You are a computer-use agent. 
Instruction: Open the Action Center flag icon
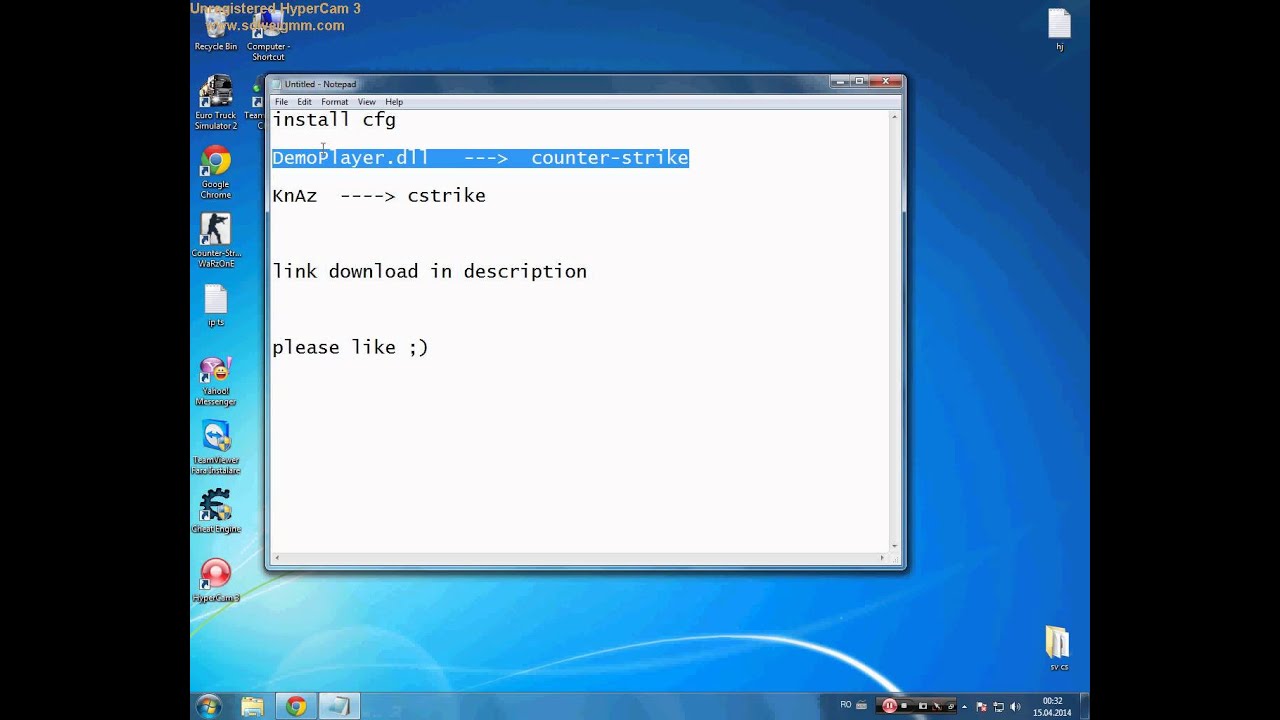pyautogui.click(x=981, y=707)
